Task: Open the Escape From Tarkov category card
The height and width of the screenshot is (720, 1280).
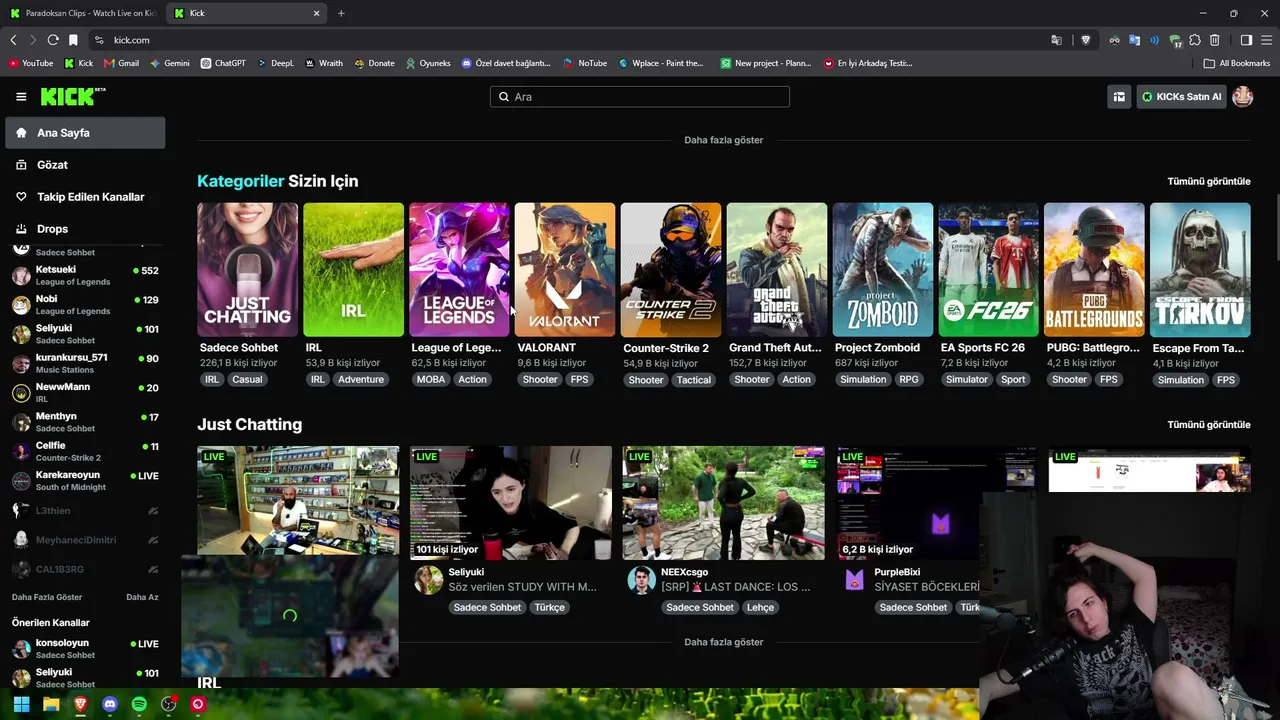Action: click(1200, 270)
